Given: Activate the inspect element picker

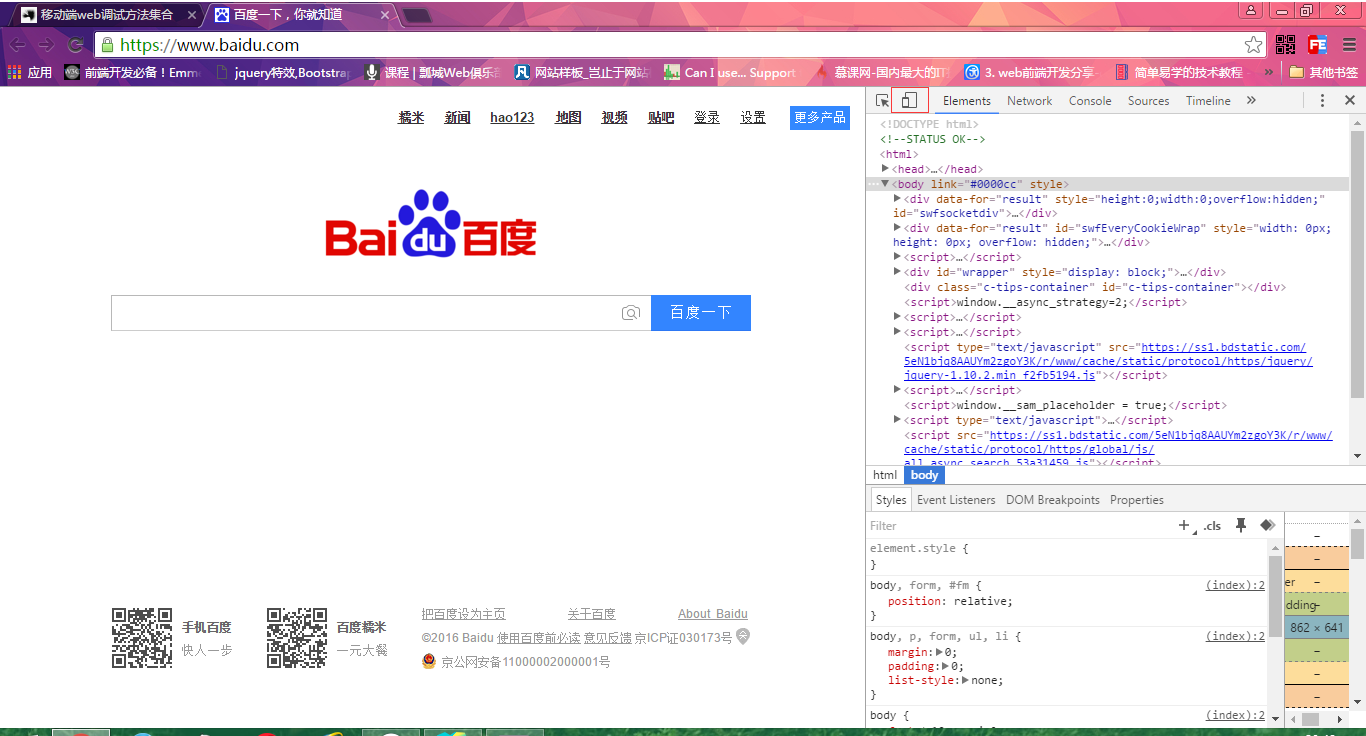Looking at the screenshot, I should click(x=882, y=101).
